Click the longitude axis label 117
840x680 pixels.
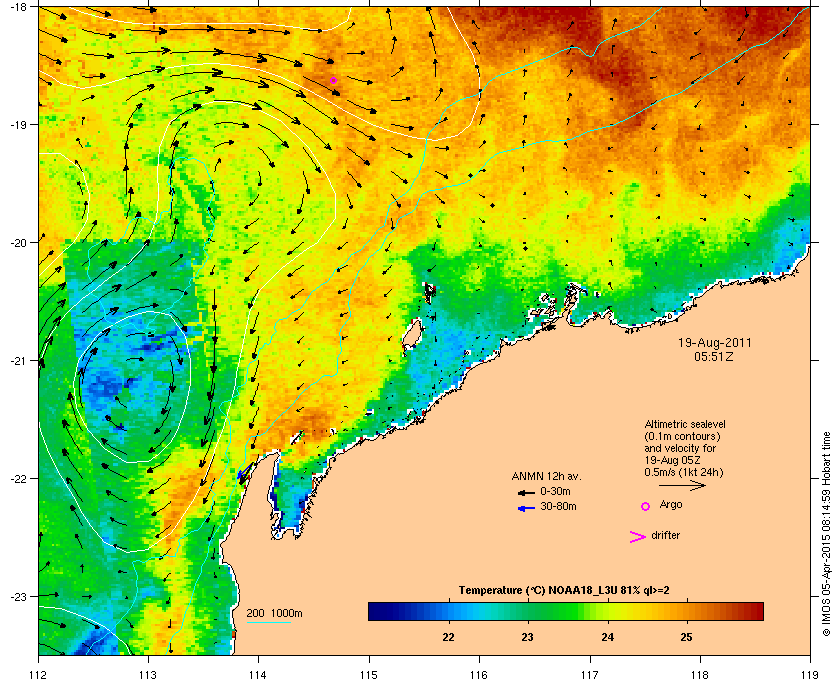point(590,674)
